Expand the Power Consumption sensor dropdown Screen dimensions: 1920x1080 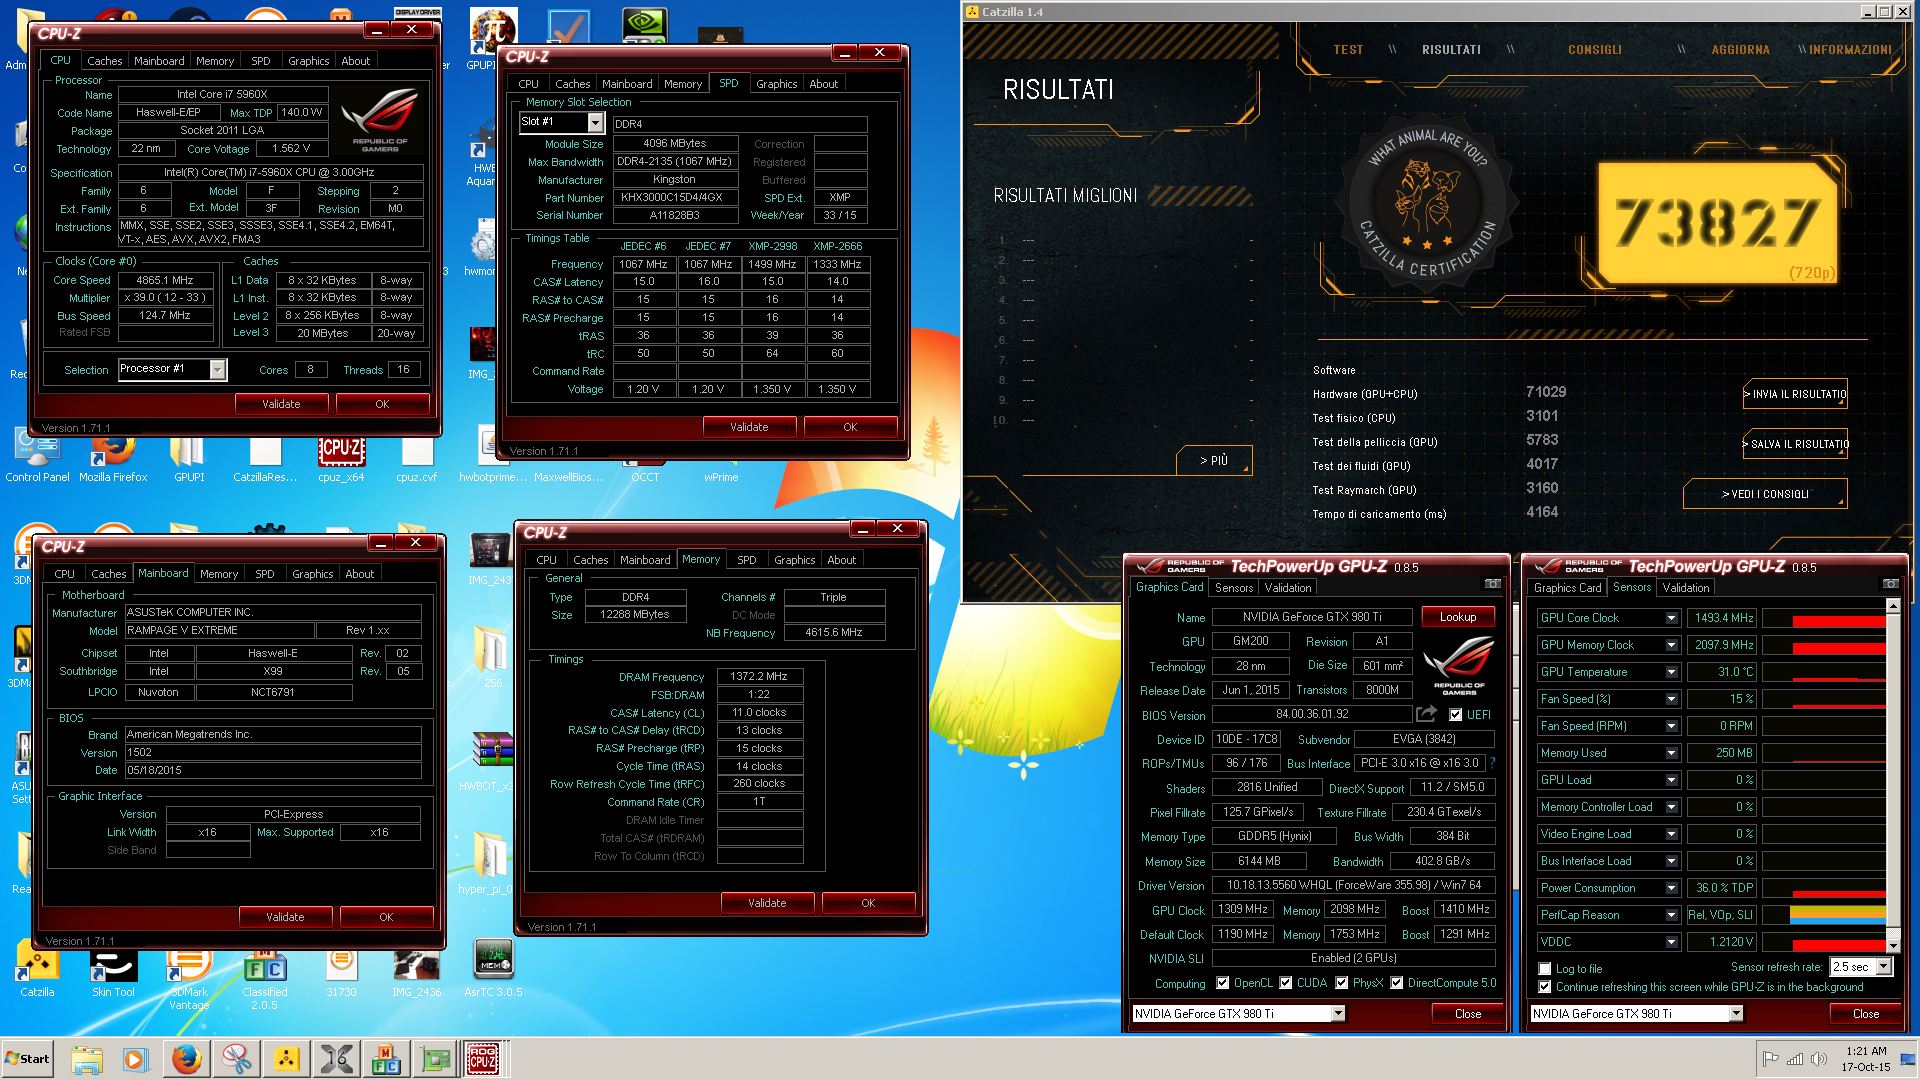[x=1671, y=888]
